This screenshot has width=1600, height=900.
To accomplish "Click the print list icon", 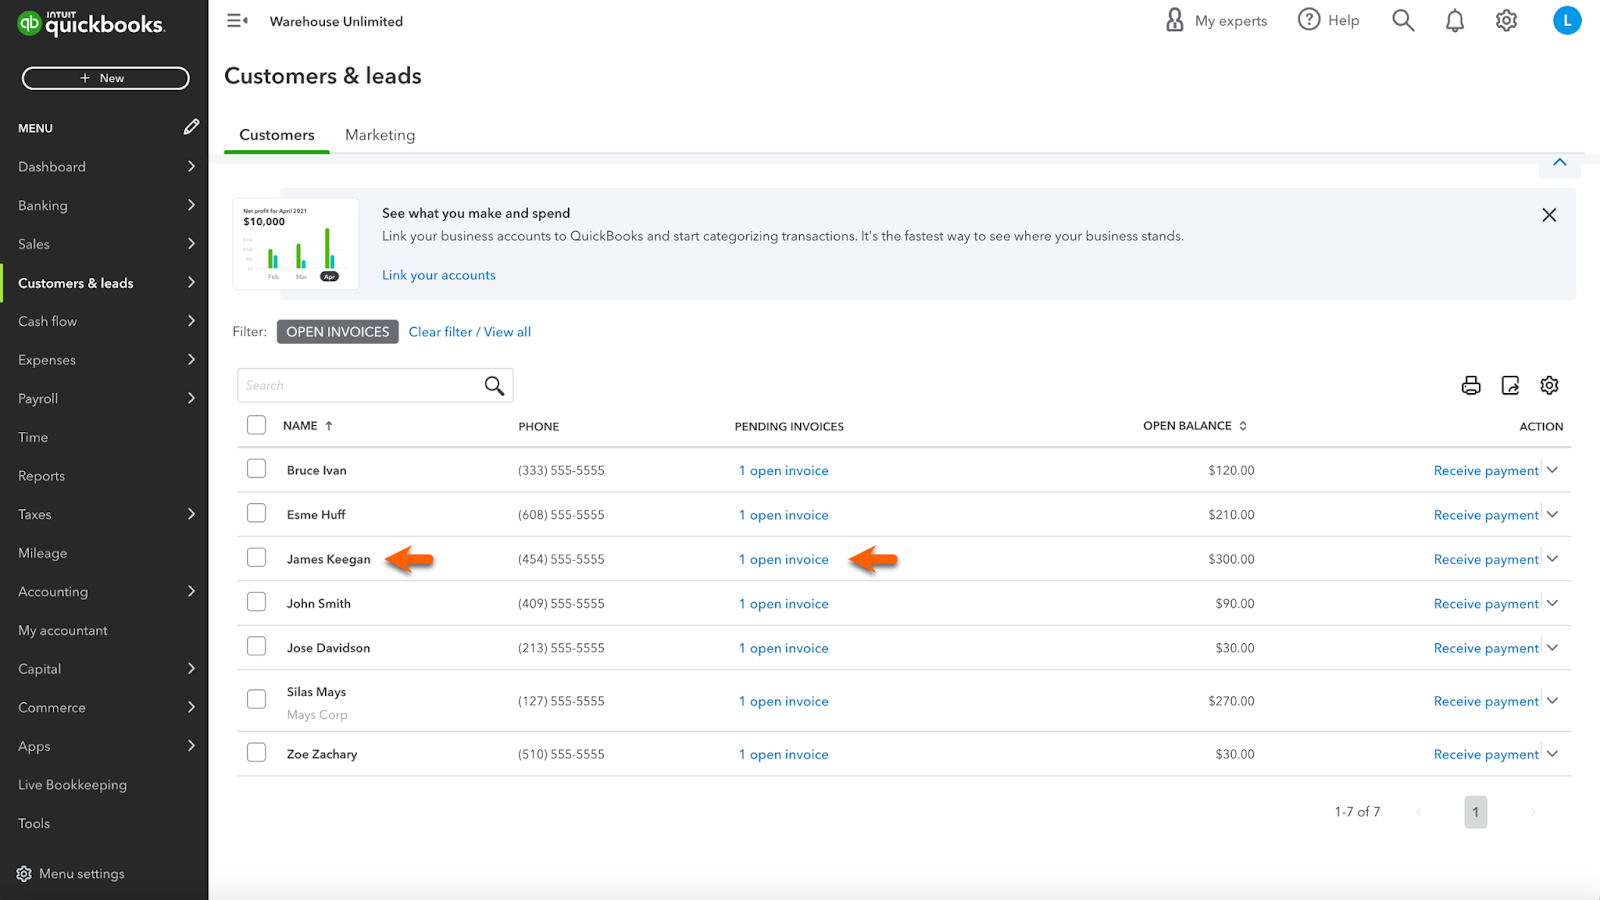I will pyautogui.click(x=1470, y=386).
